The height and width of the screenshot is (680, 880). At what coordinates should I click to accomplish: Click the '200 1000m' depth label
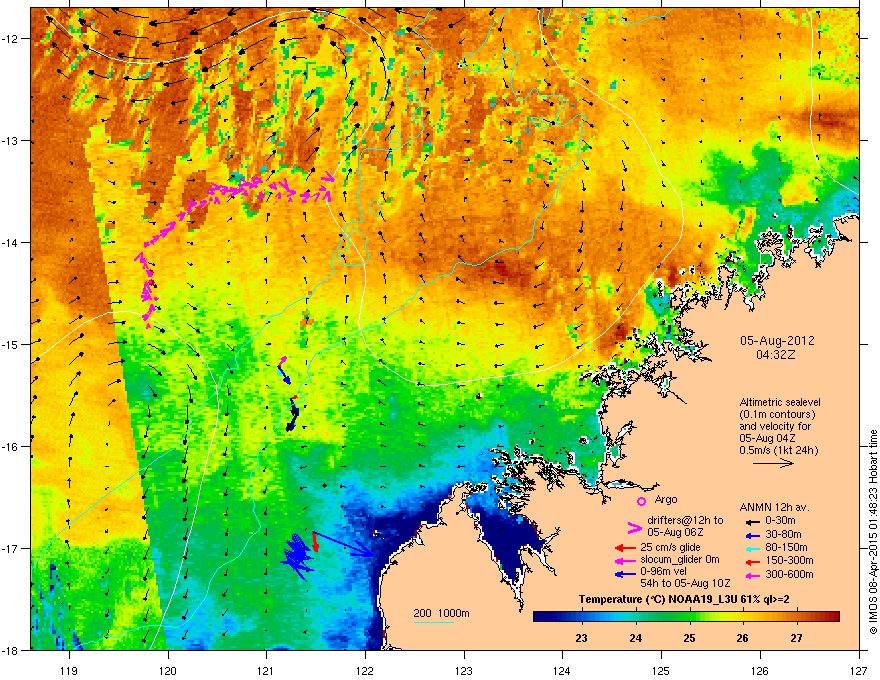pyautogui.click(x=441, y=613)
